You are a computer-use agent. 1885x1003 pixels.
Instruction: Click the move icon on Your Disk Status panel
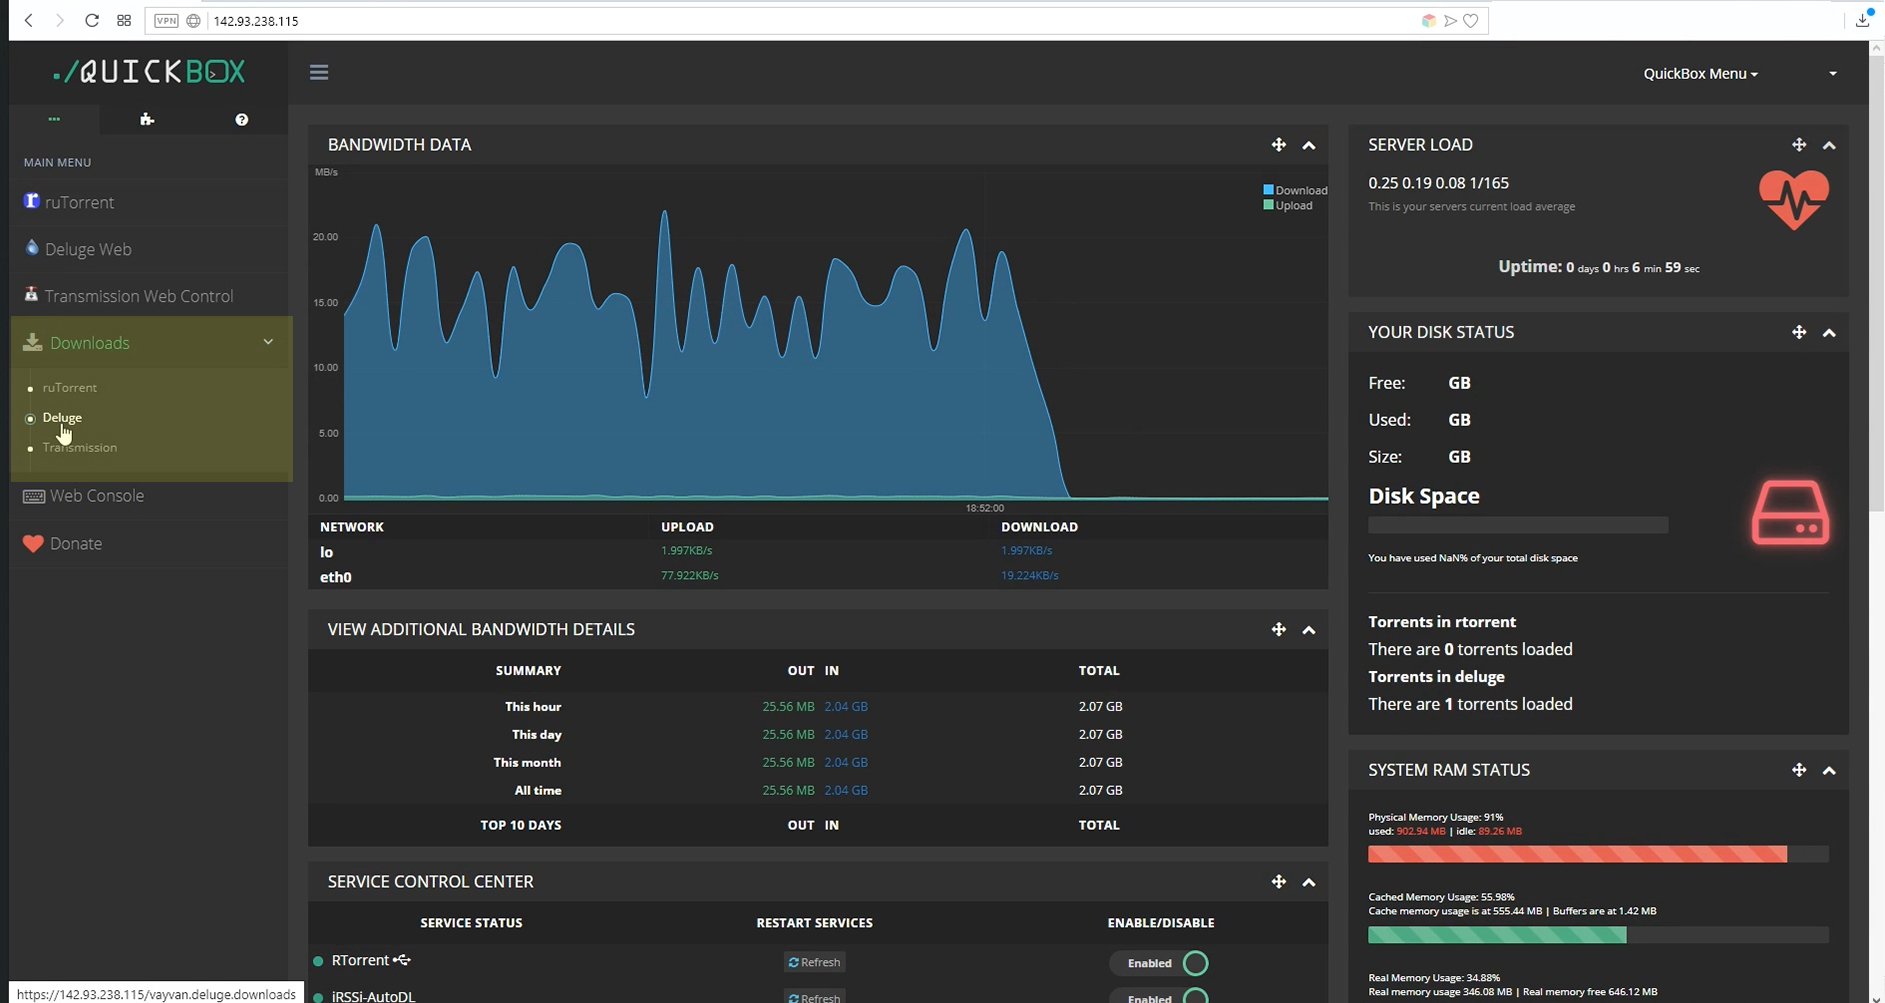pos(1799,332)
